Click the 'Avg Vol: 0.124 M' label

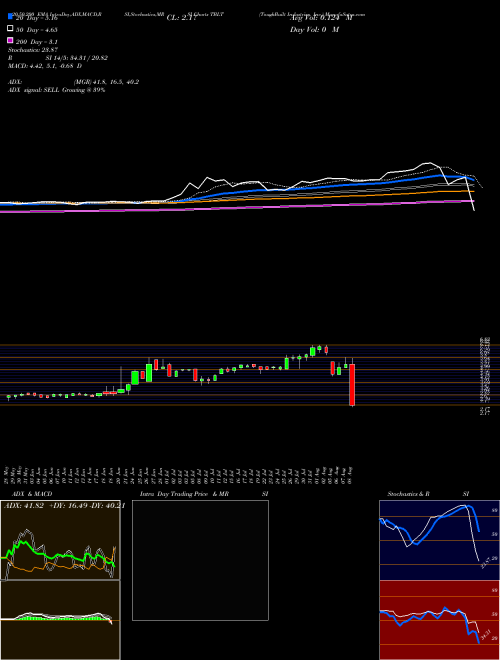tap(321, 18)
